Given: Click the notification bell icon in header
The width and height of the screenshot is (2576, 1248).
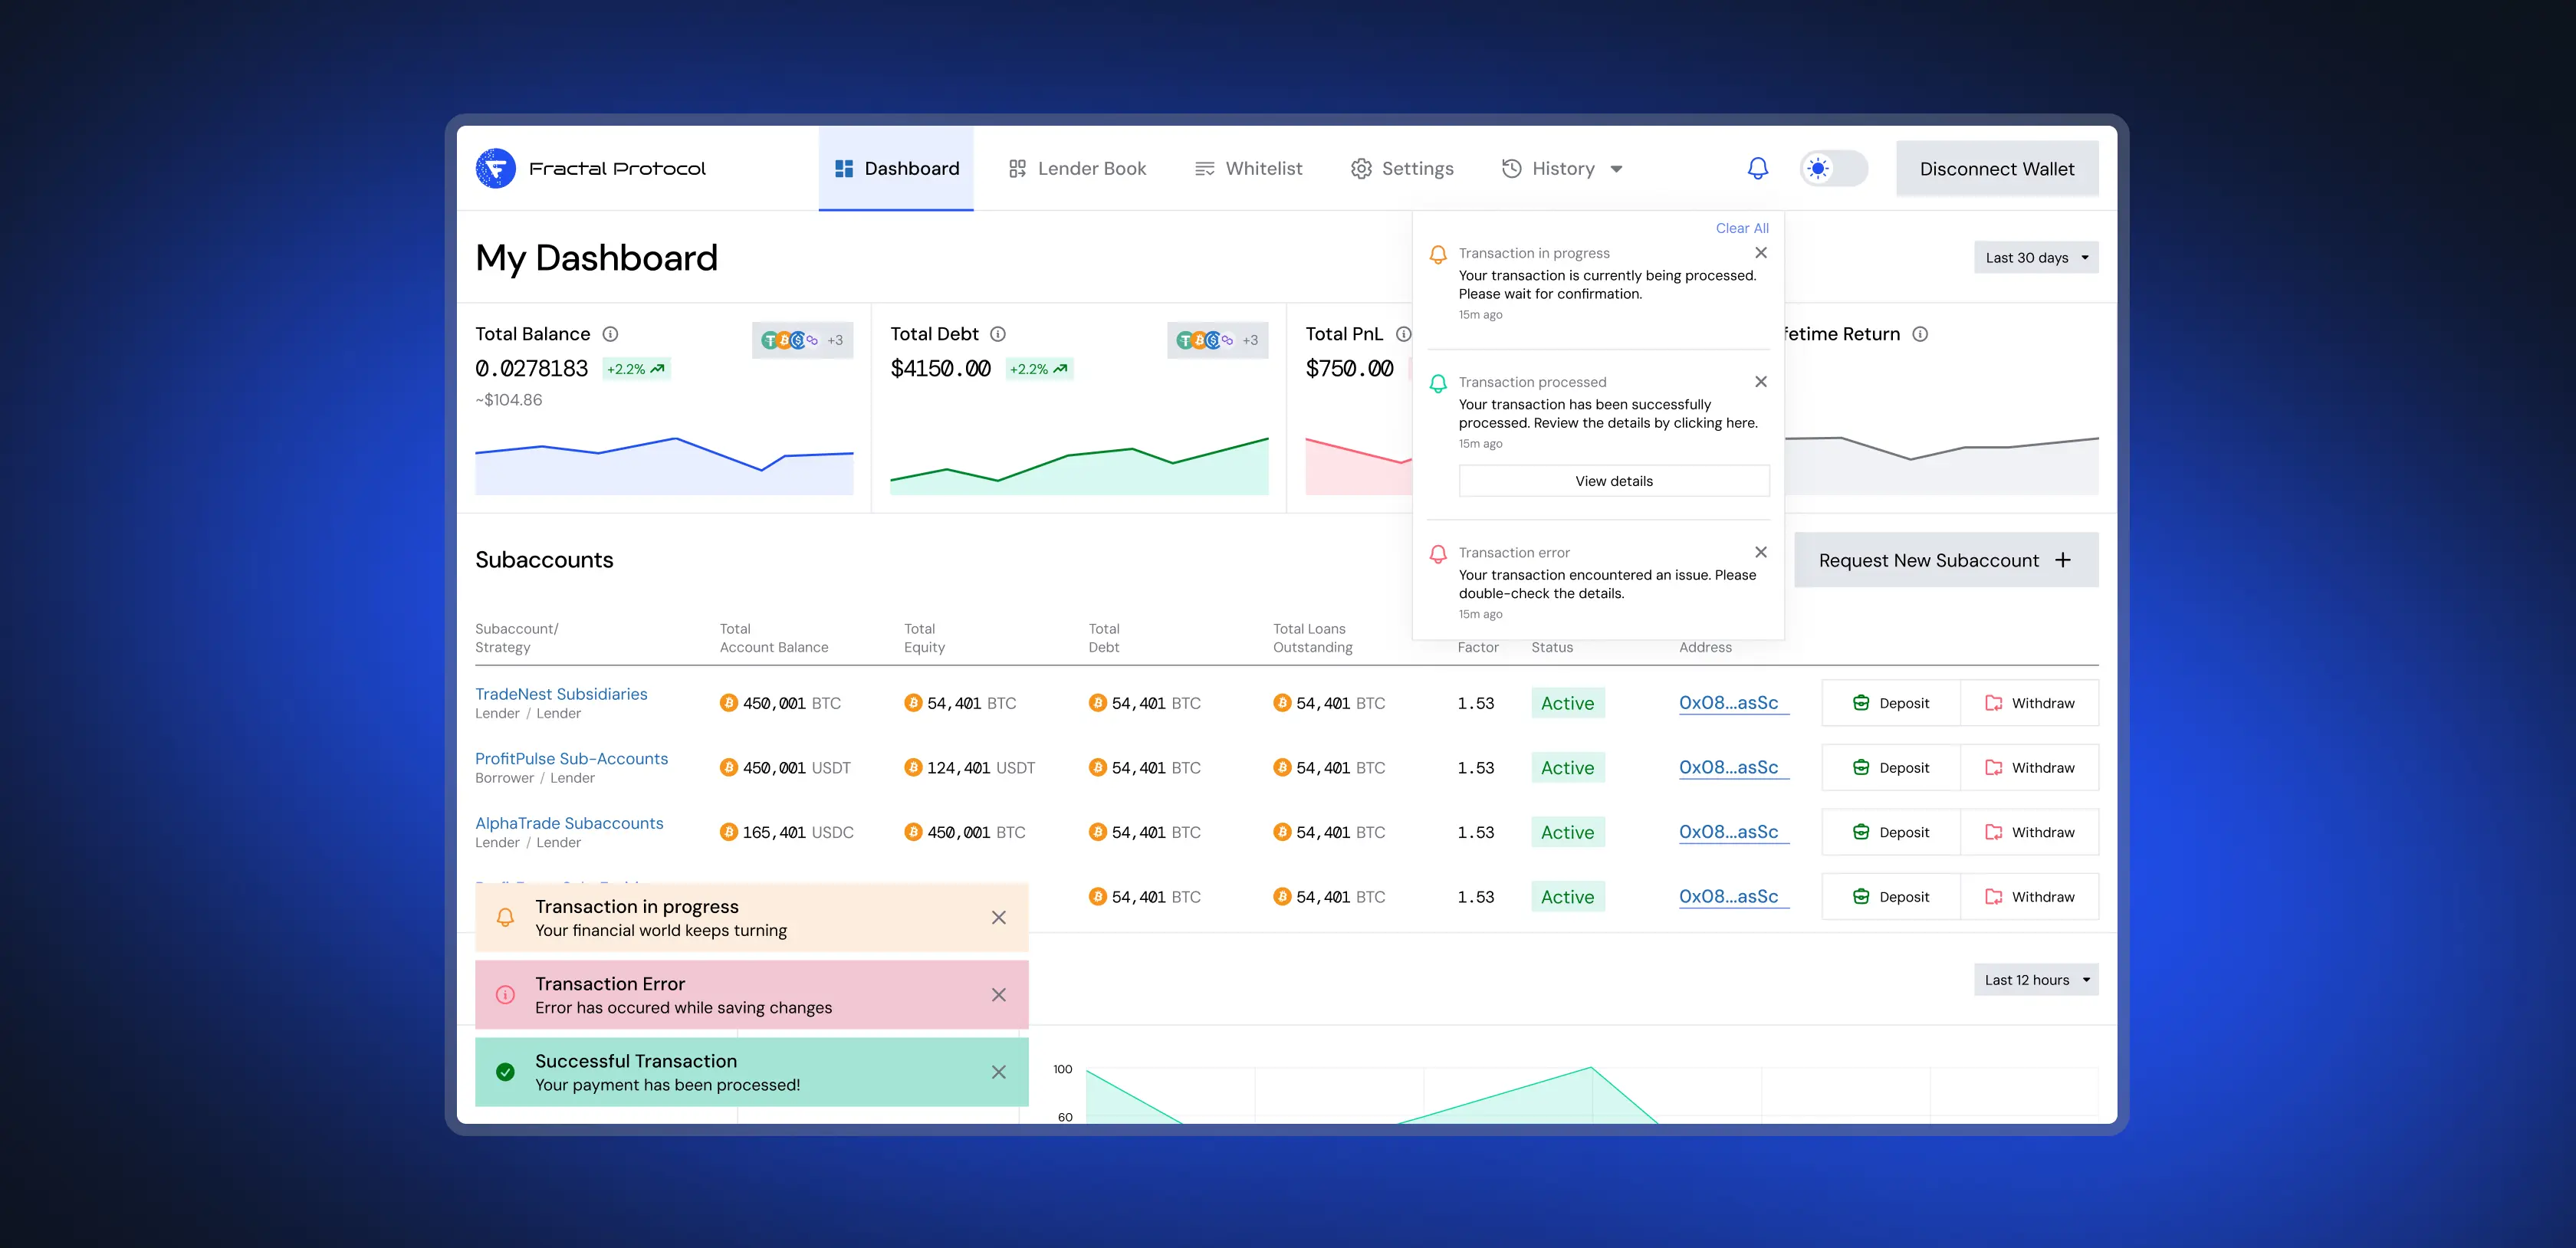Looking at the screenshot, I should pos(1757,168).
